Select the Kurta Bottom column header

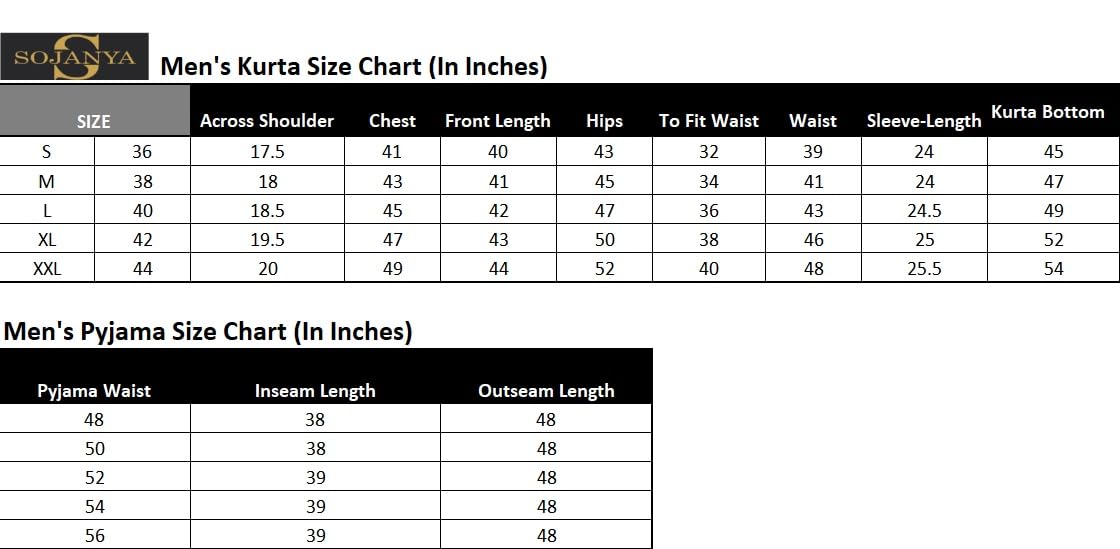pos(1048,112)
